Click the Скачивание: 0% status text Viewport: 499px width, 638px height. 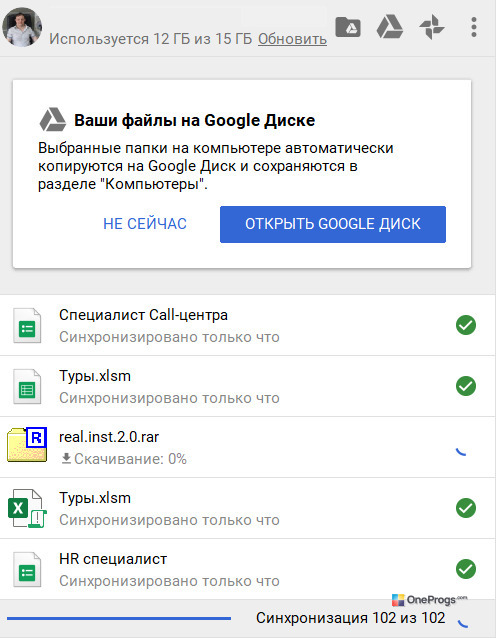130,459
